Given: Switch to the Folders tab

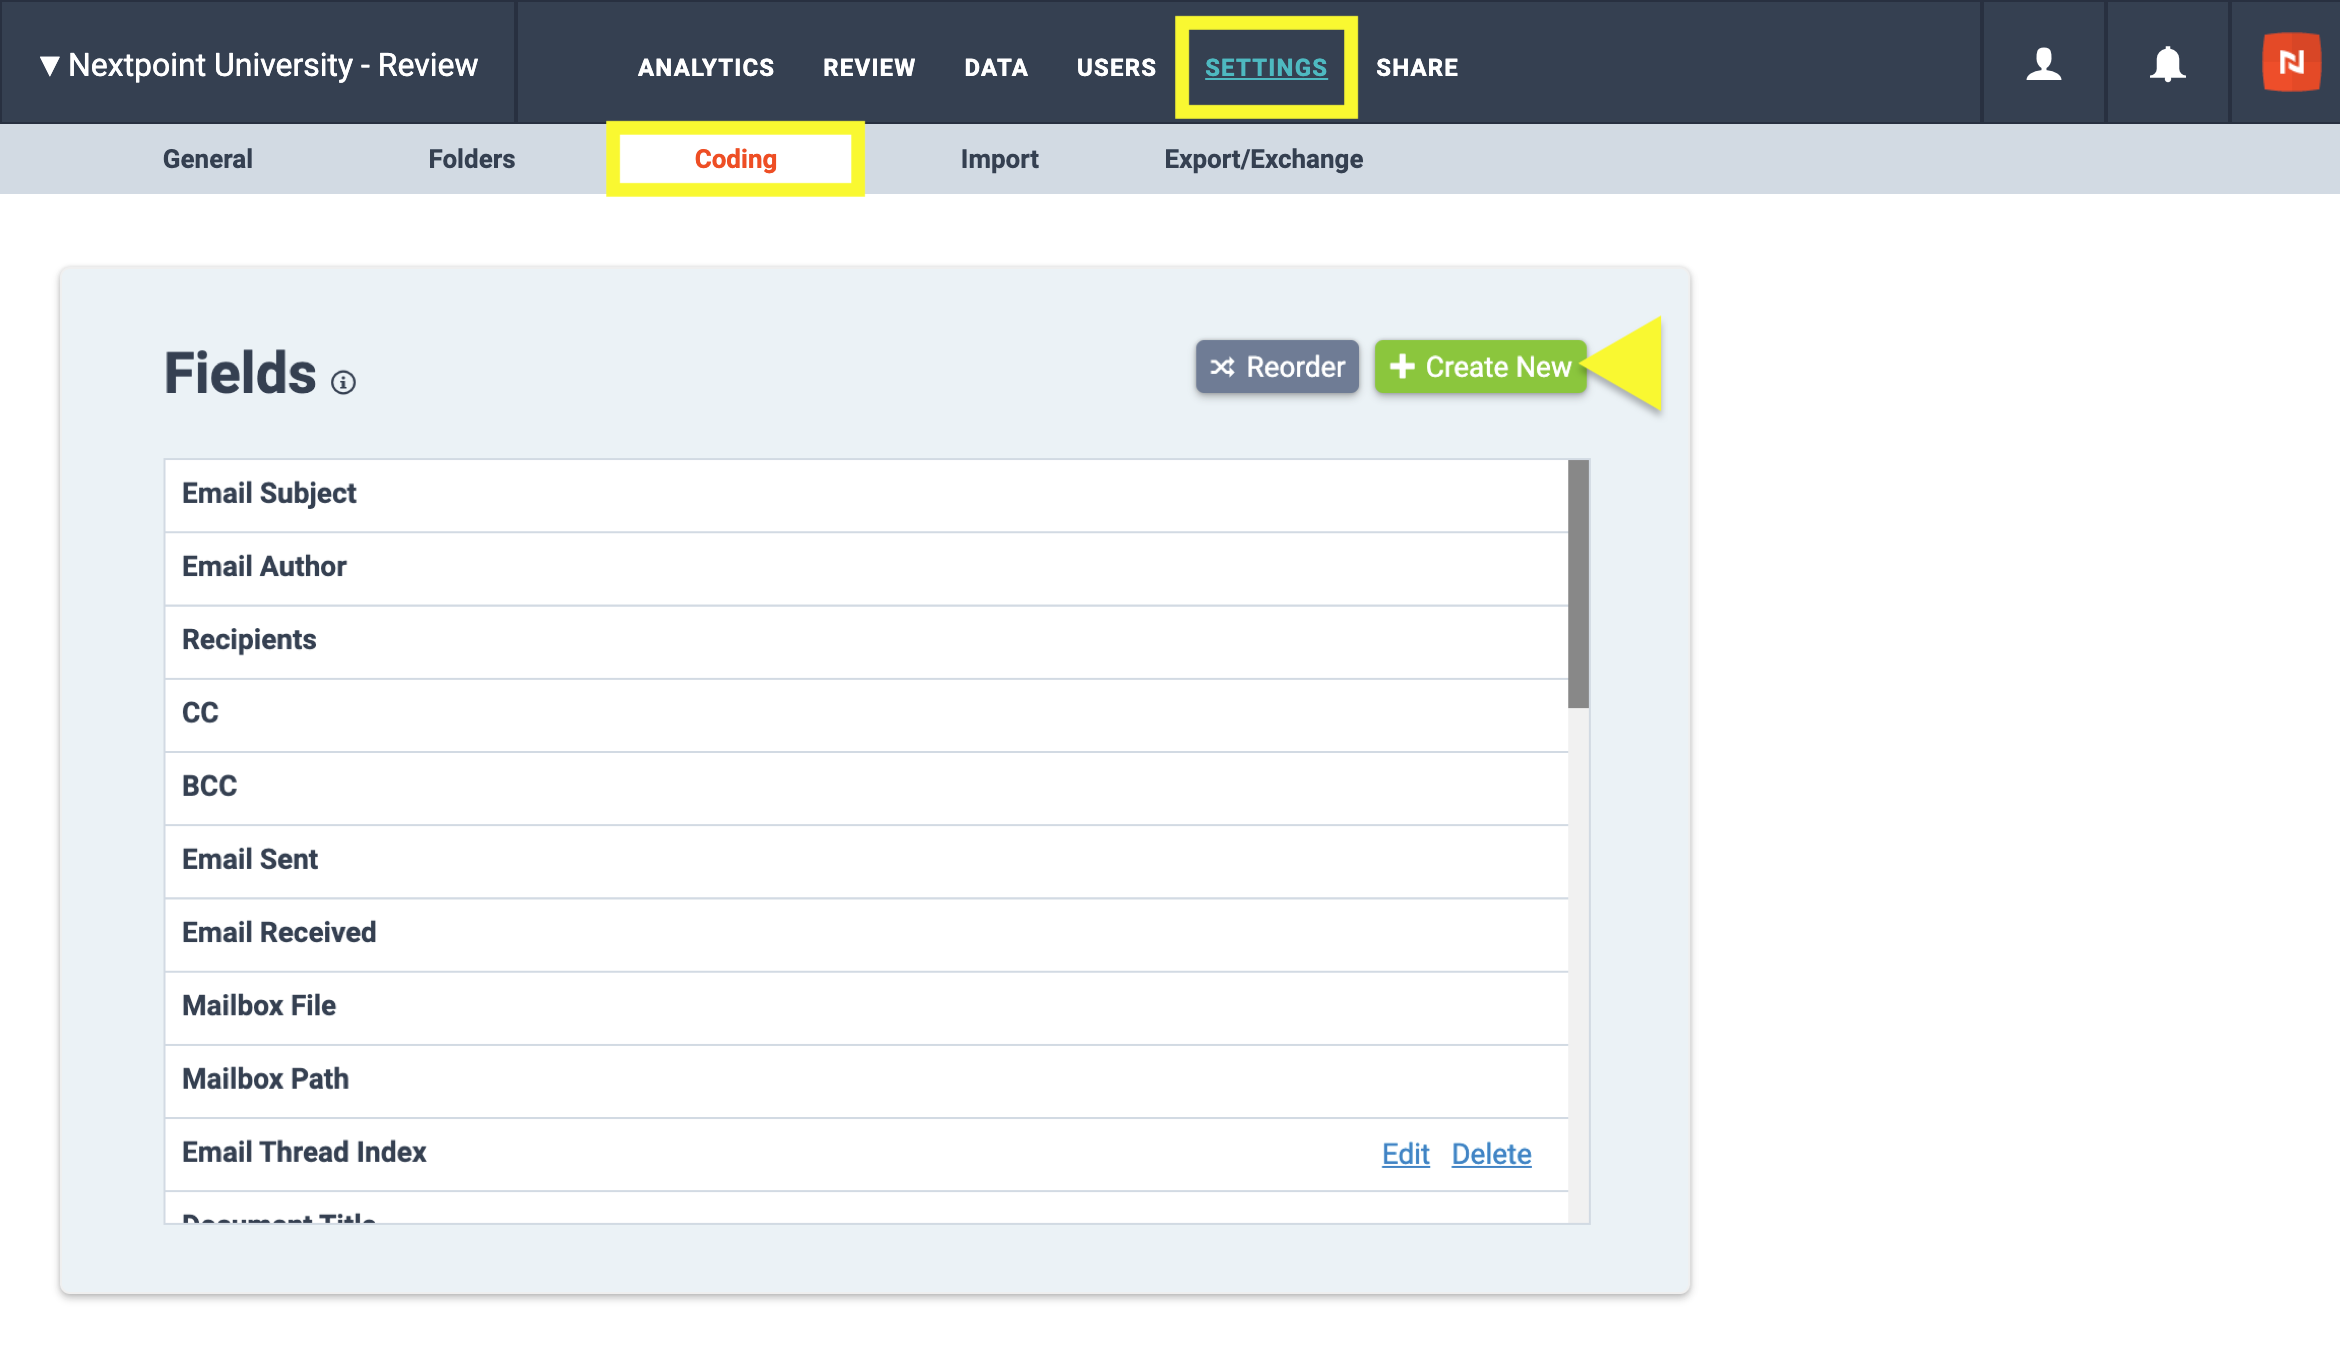Looking at the screenshot, I should click(471, 159).
